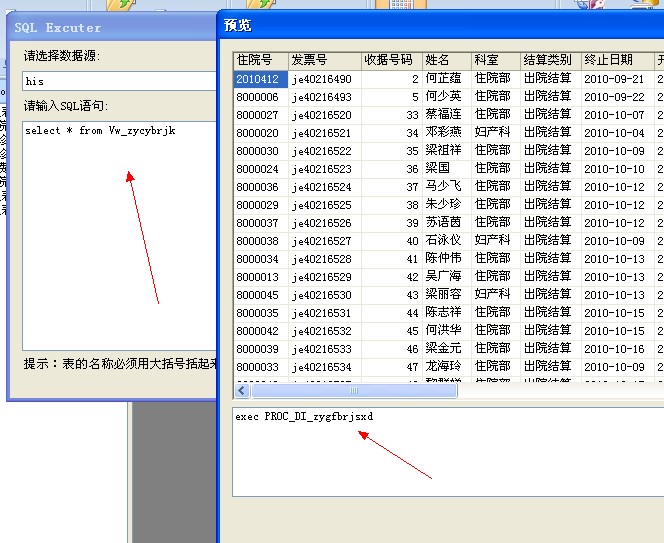664x543 pixels.
Task: Click the 姓名 column header
Action: tap(445, 60)
